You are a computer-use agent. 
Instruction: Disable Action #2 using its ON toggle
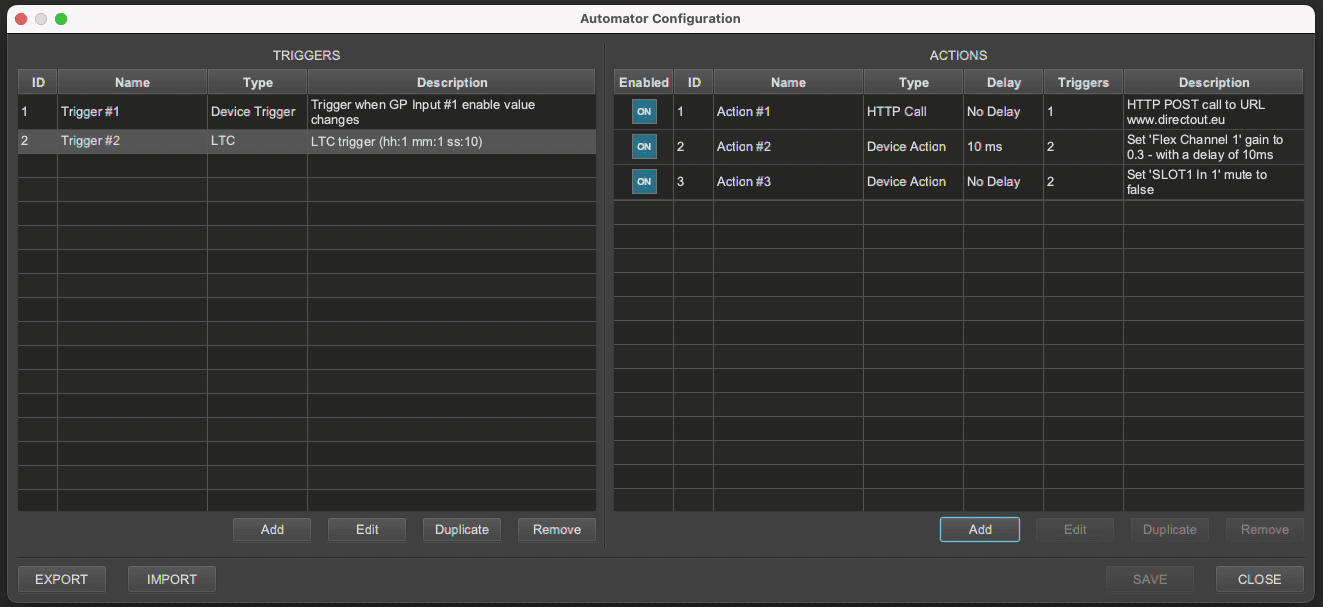pyautogui.click(x=644, y=147)
